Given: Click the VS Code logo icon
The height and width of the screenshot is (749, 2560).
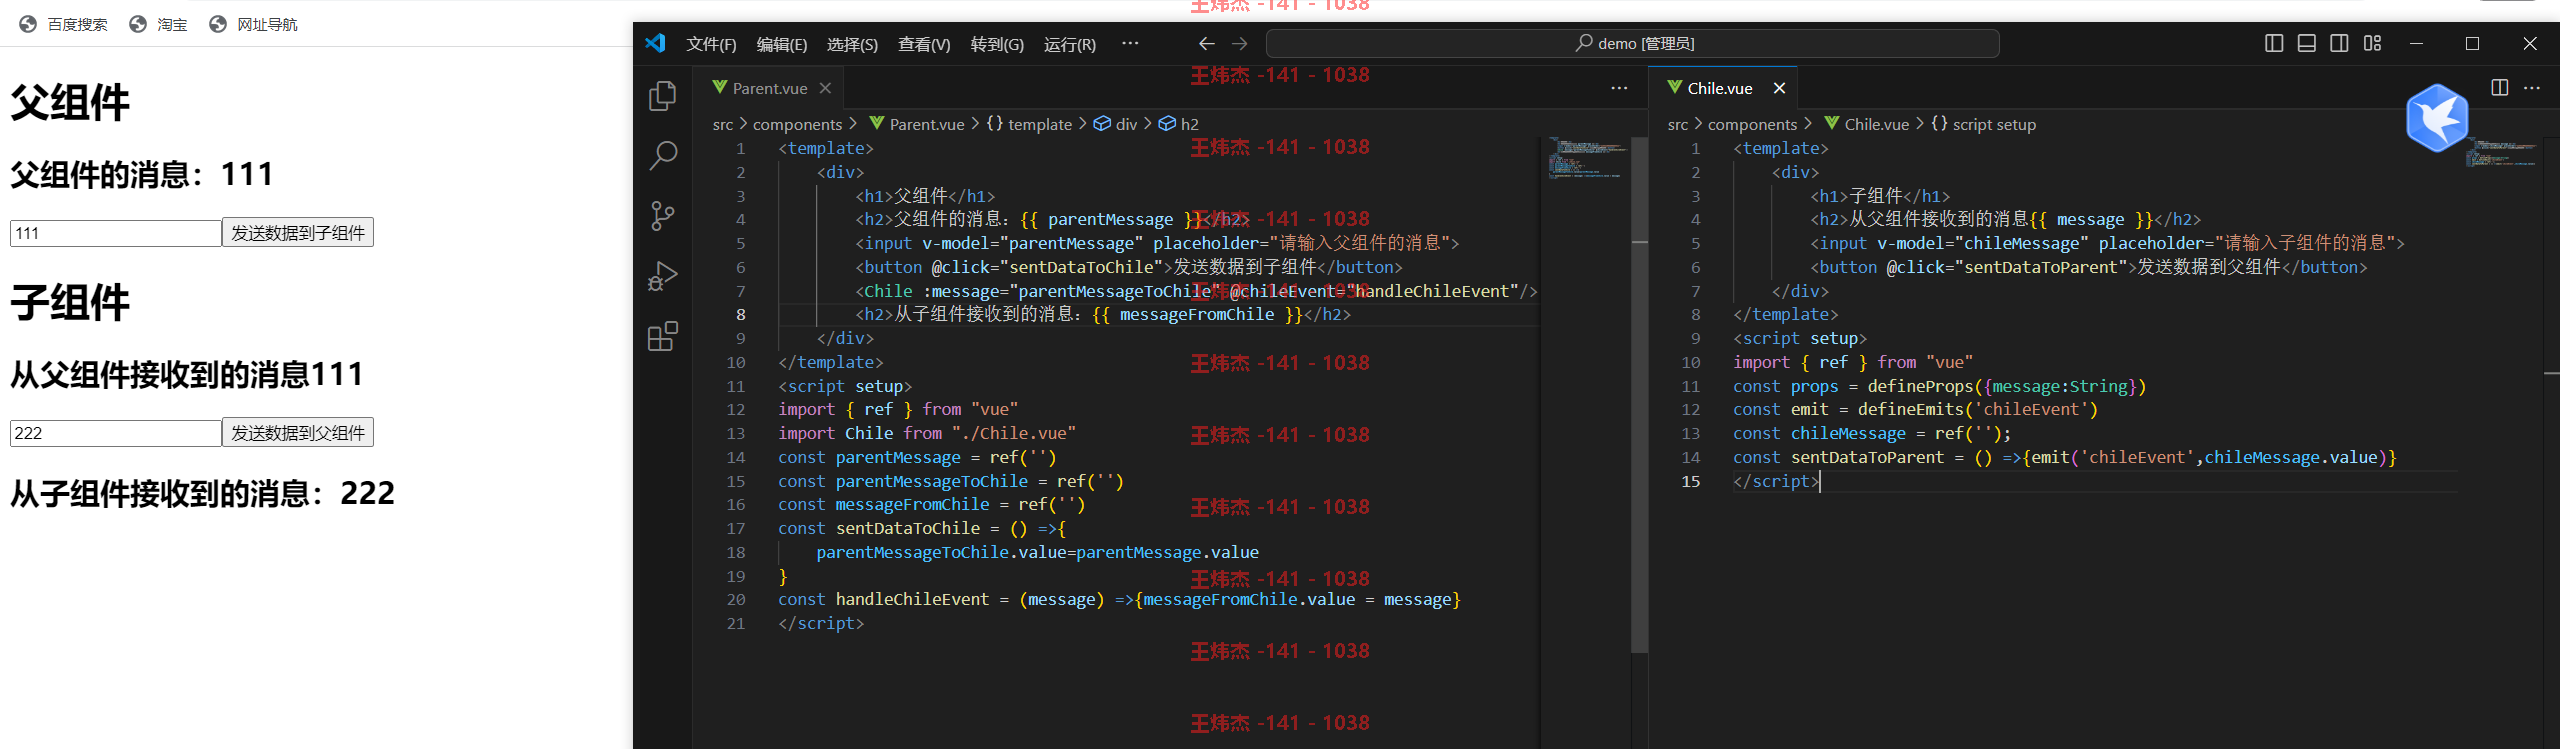Looking at the screenshot, I should click(x=655, y=43).
